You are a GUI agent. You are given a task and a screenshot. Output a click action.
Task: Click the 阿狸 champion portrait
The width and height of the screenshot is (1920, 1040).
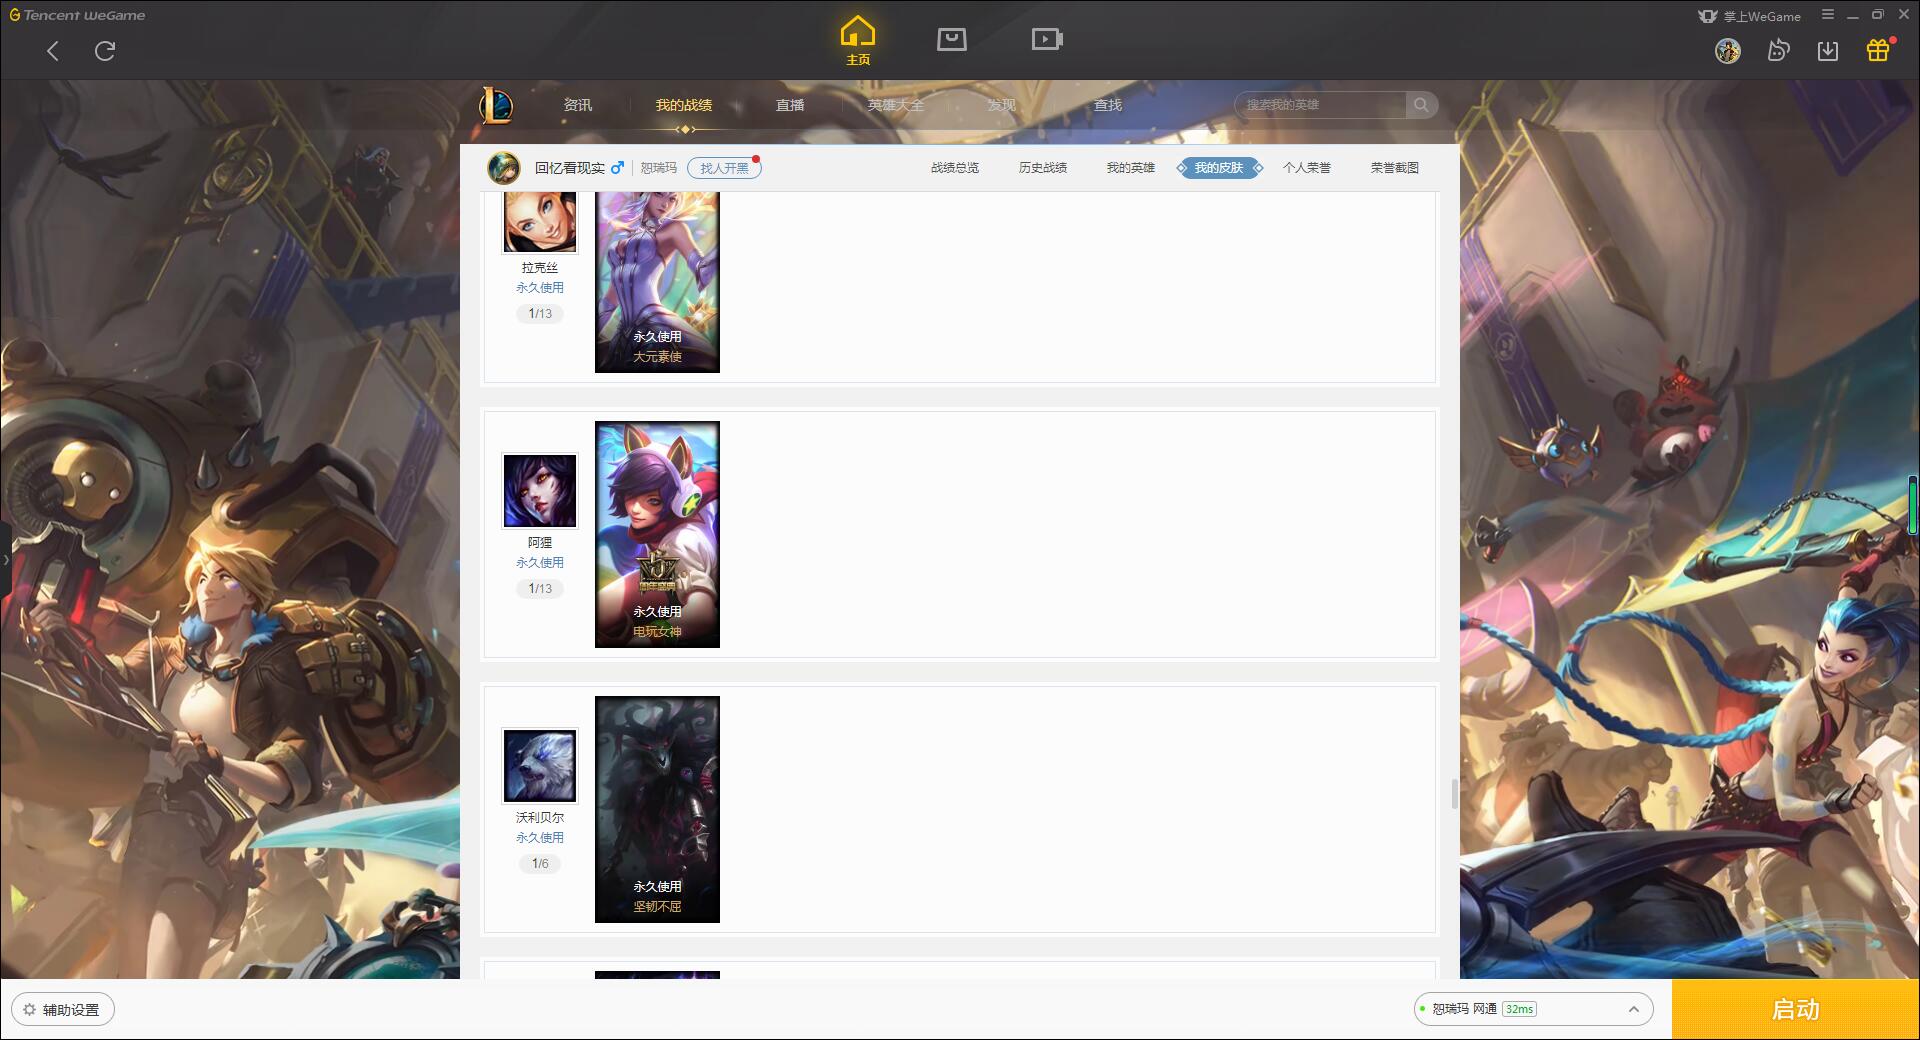540,491
